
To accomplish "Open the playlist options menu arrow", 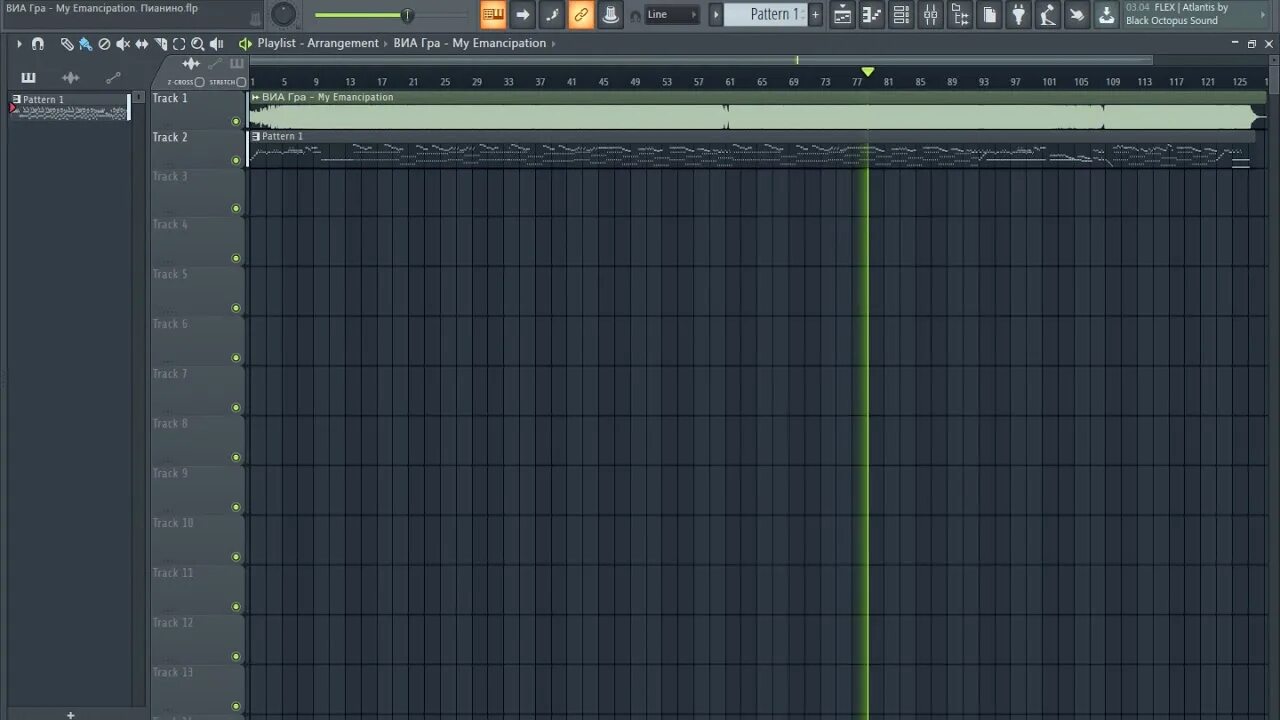I will click(x=19, y=44).
